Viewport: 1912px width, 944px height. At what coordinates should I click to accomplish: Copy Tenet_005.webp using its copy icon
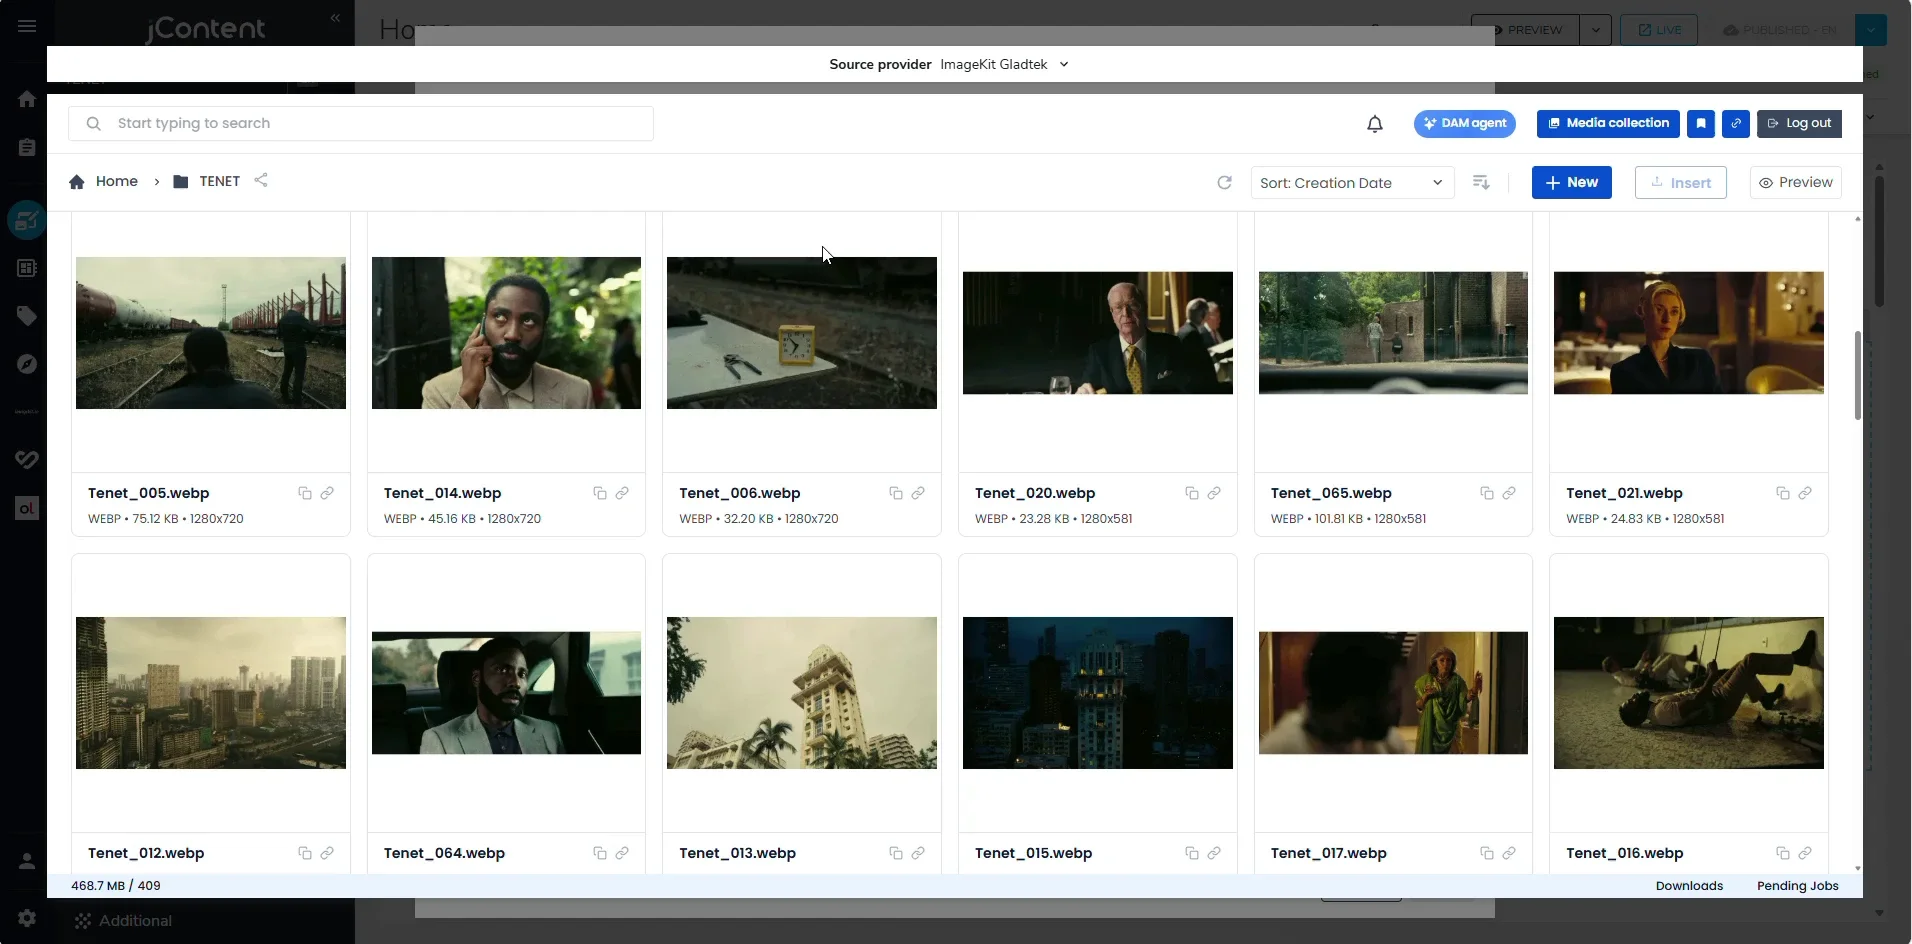click(x=305, y=493)
